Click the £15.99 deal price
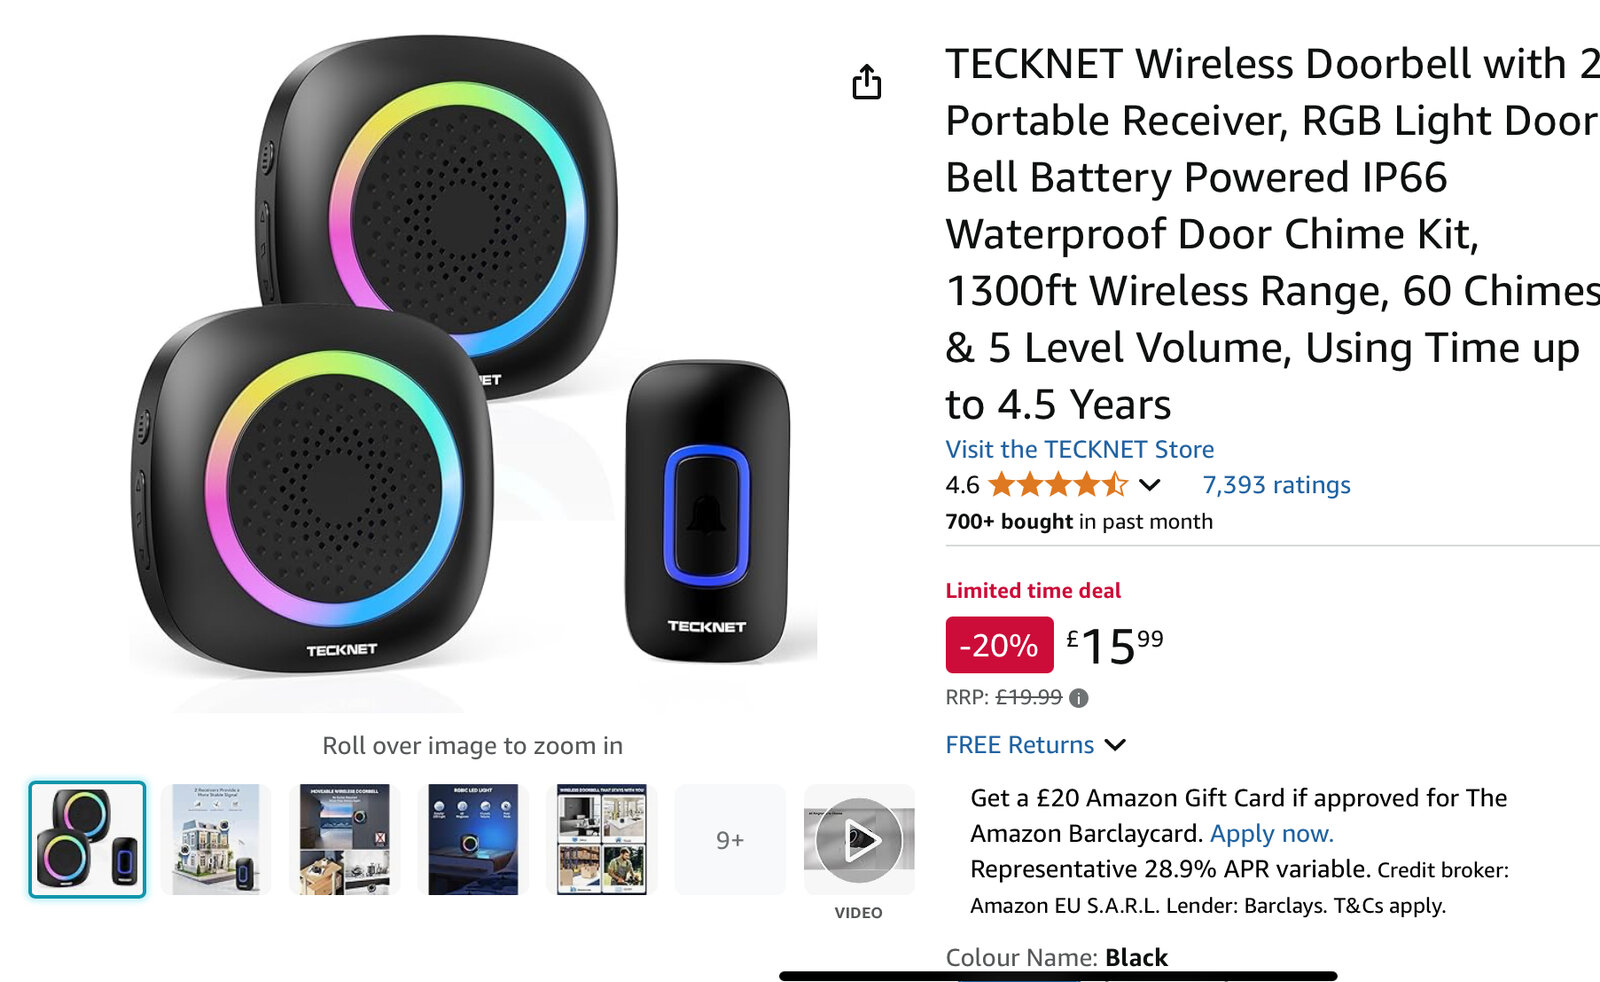The width and height of the screenshot is (1600, 982). coord(1115,645)
